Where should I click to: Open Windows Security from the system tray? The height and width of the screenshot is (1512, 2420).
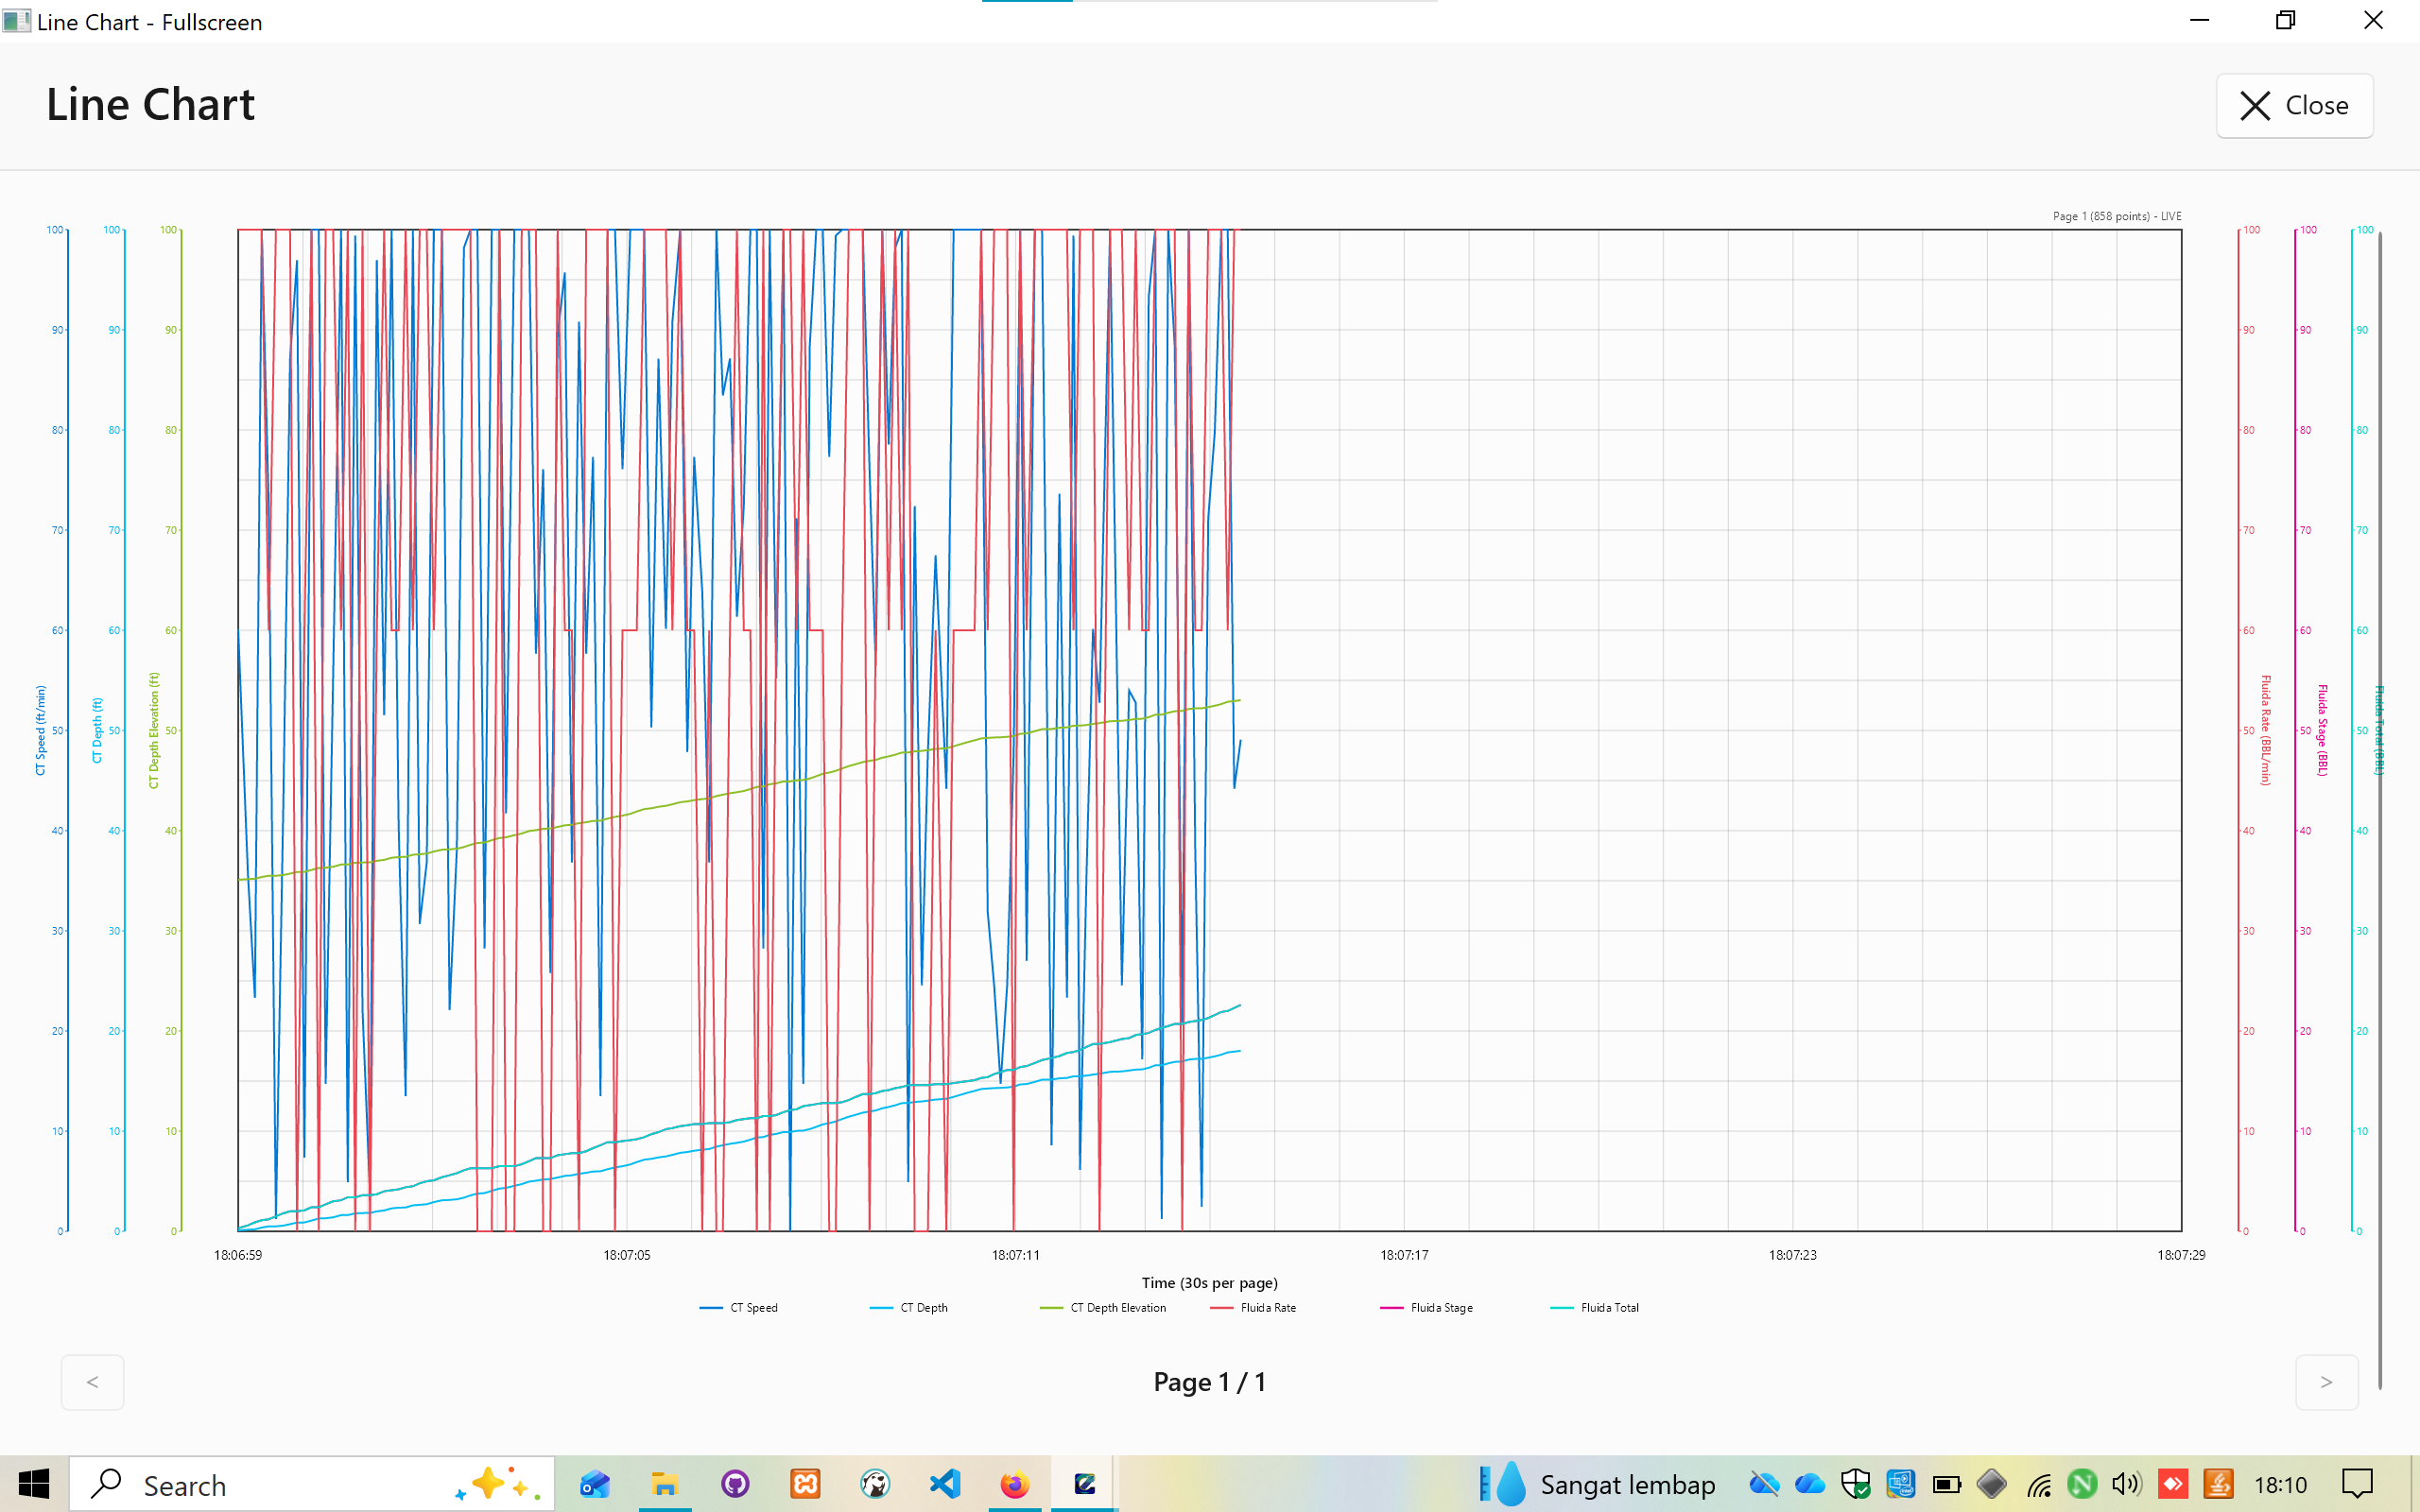tap(1856, 1484)
